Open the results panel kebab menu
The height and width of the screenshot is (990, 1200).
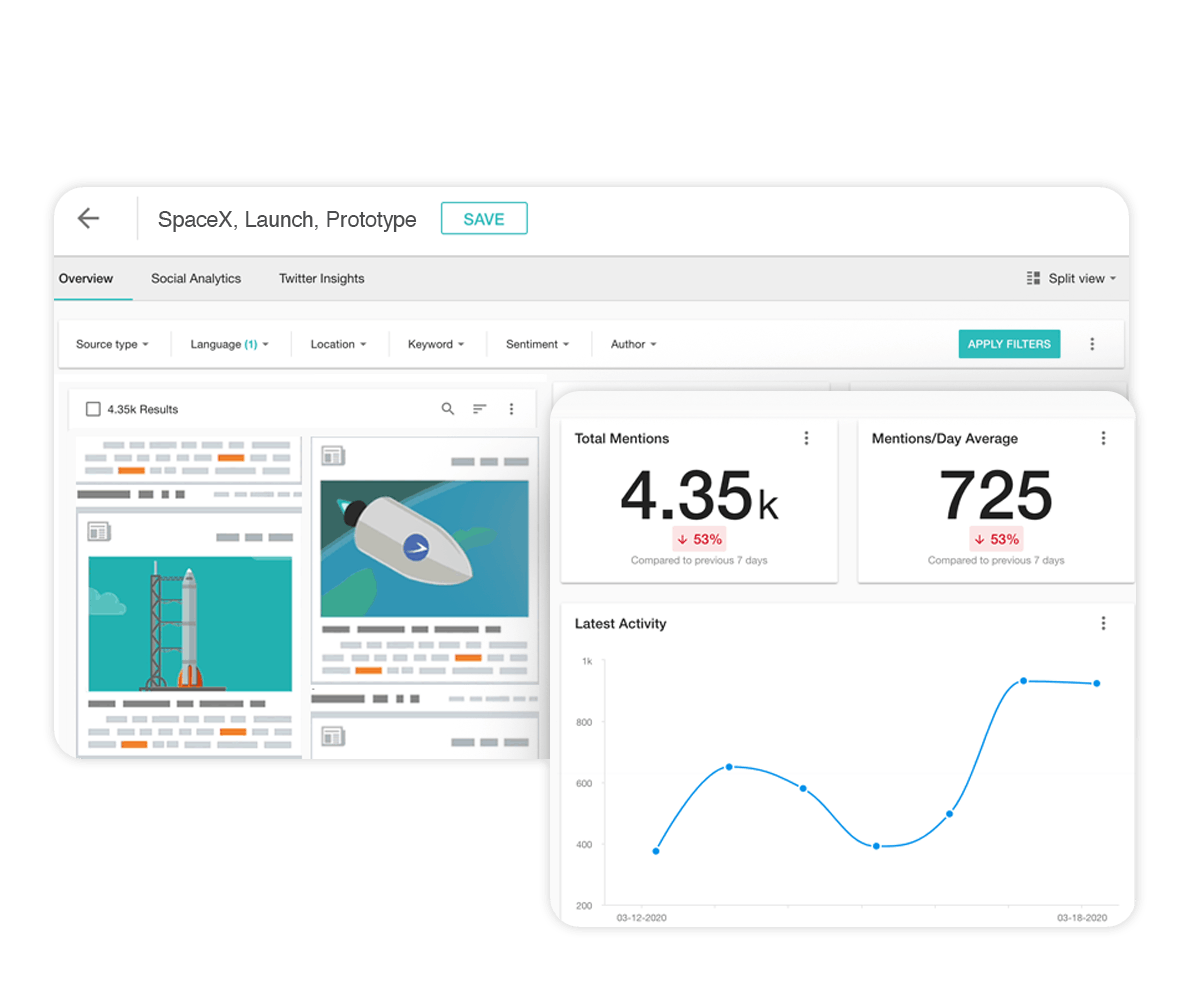tap(511, 409)
